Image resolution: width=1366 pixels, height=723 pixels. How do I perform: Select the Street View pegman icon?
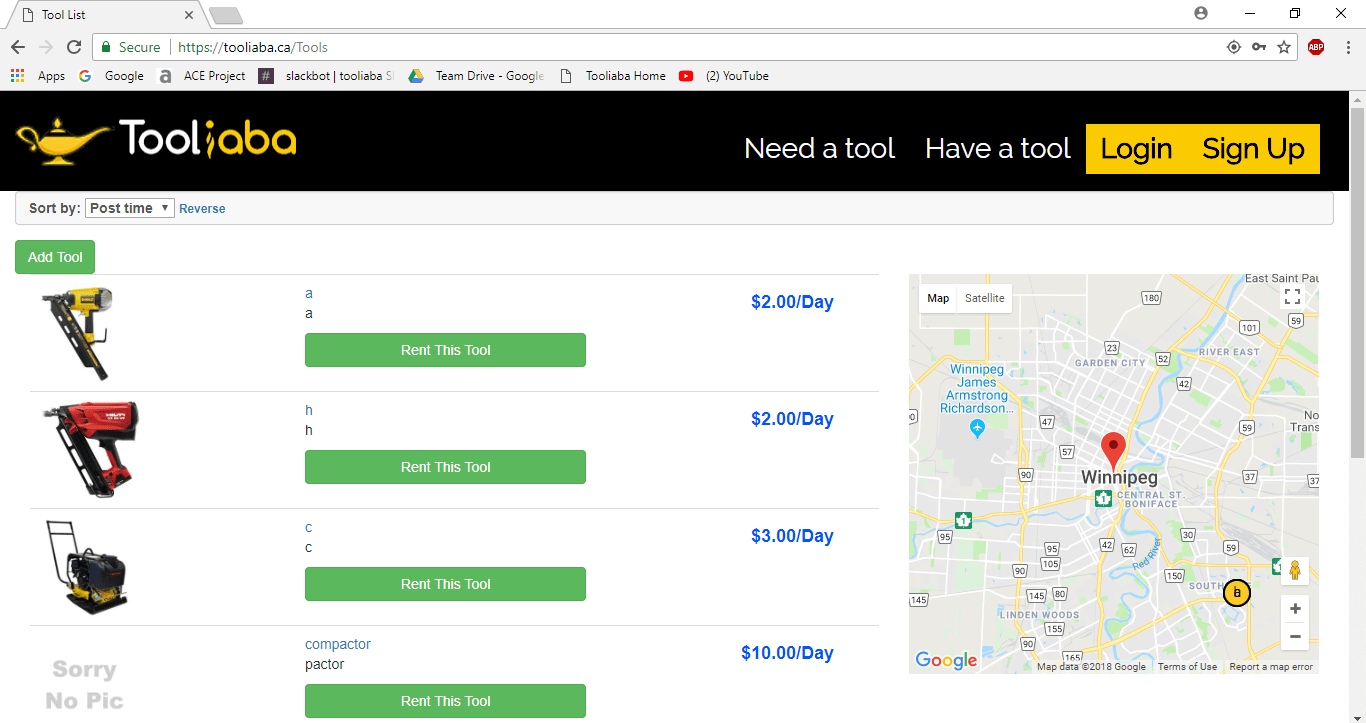pyautogui.click(x=1294, y=571)
